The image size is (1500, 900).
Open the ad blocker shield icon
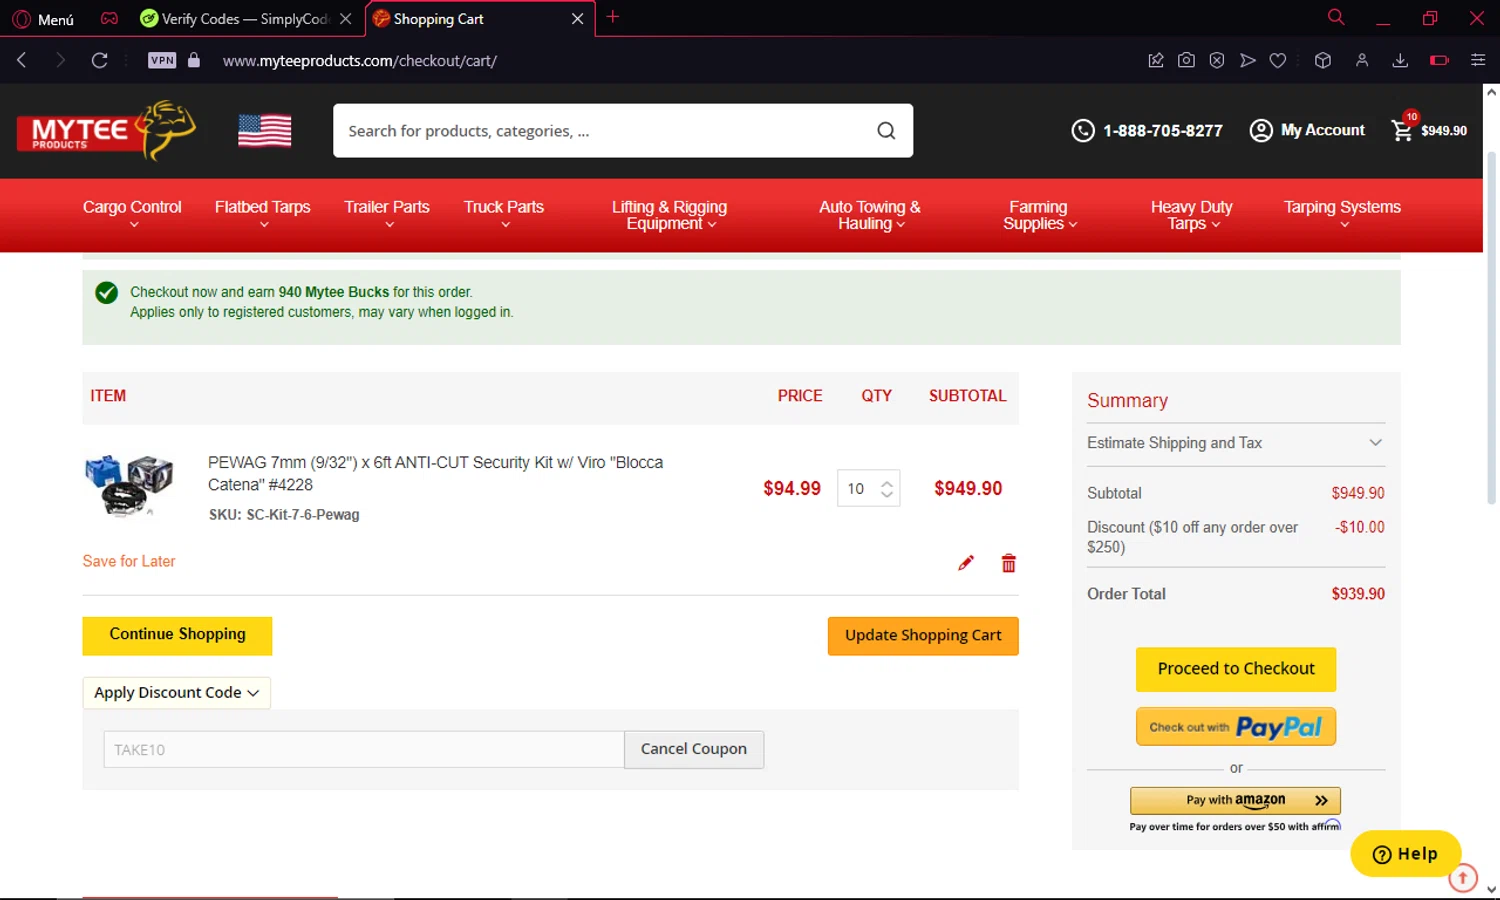point(1217,60)
